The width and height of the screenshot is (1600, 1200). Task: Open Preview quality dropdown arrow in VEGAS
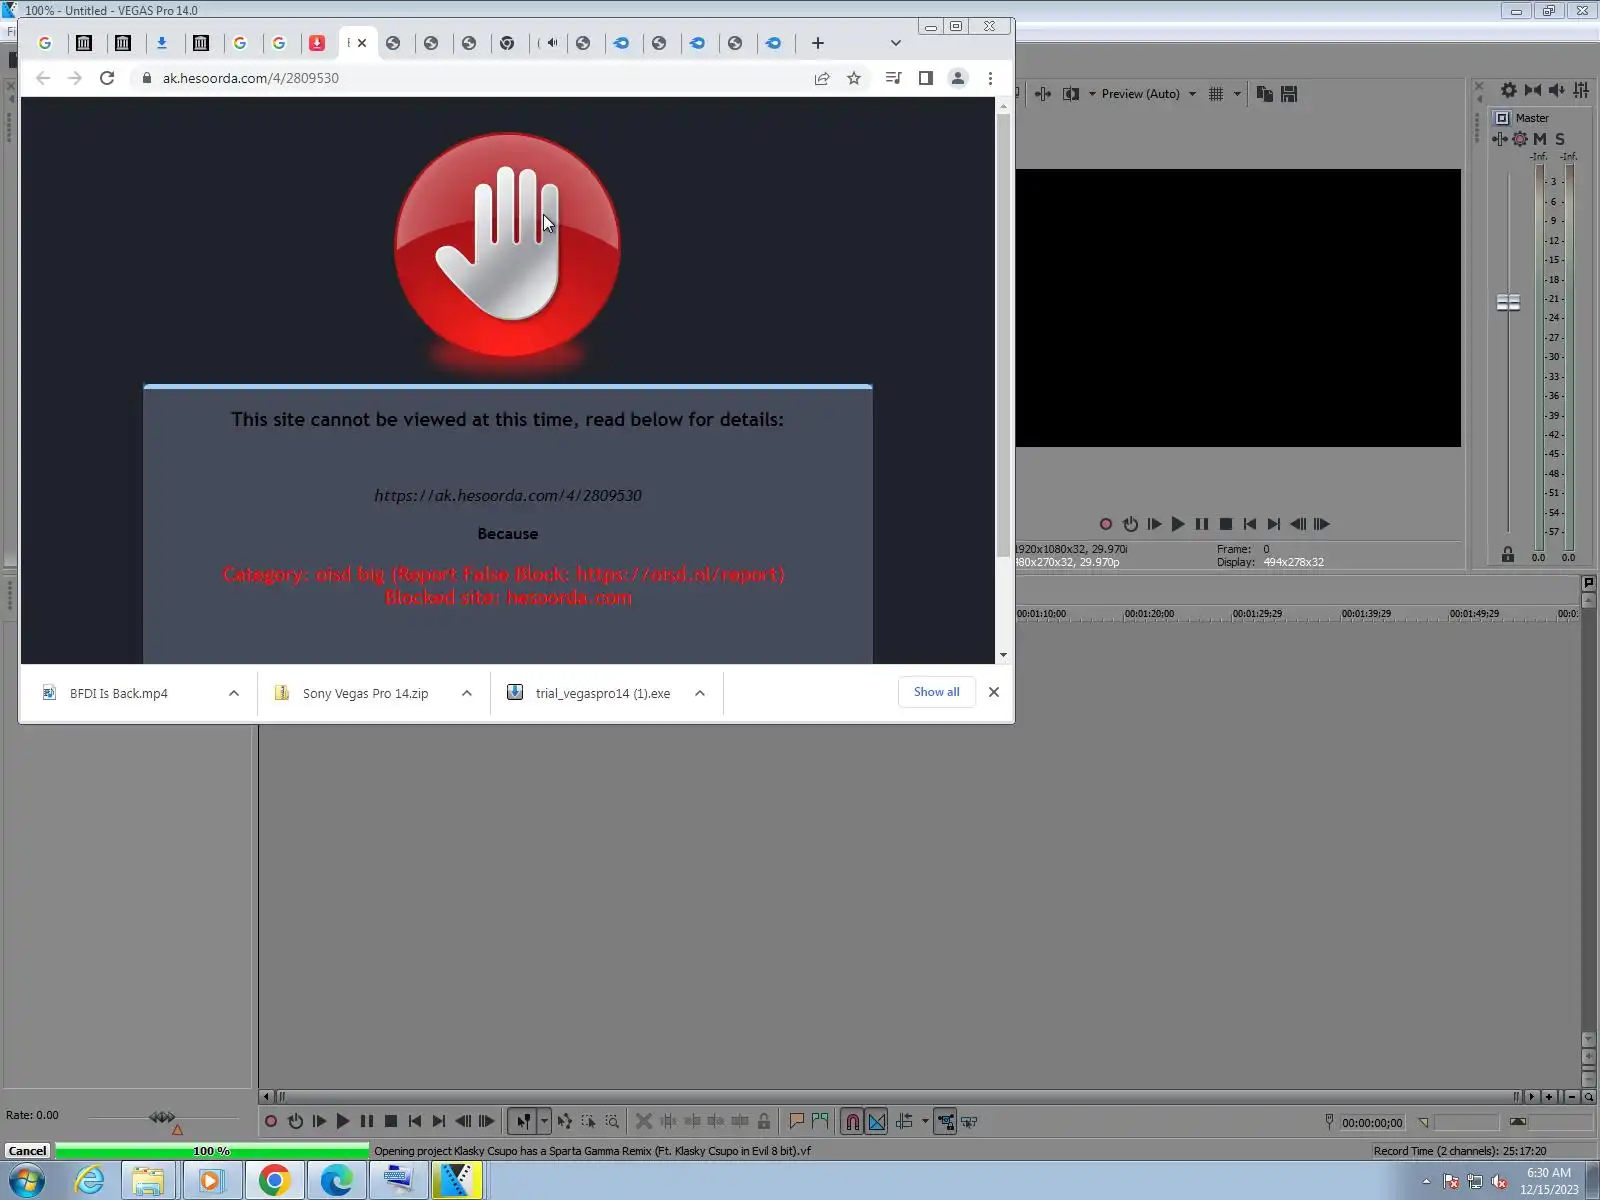pyautogui.click(x=1192, y=94)
